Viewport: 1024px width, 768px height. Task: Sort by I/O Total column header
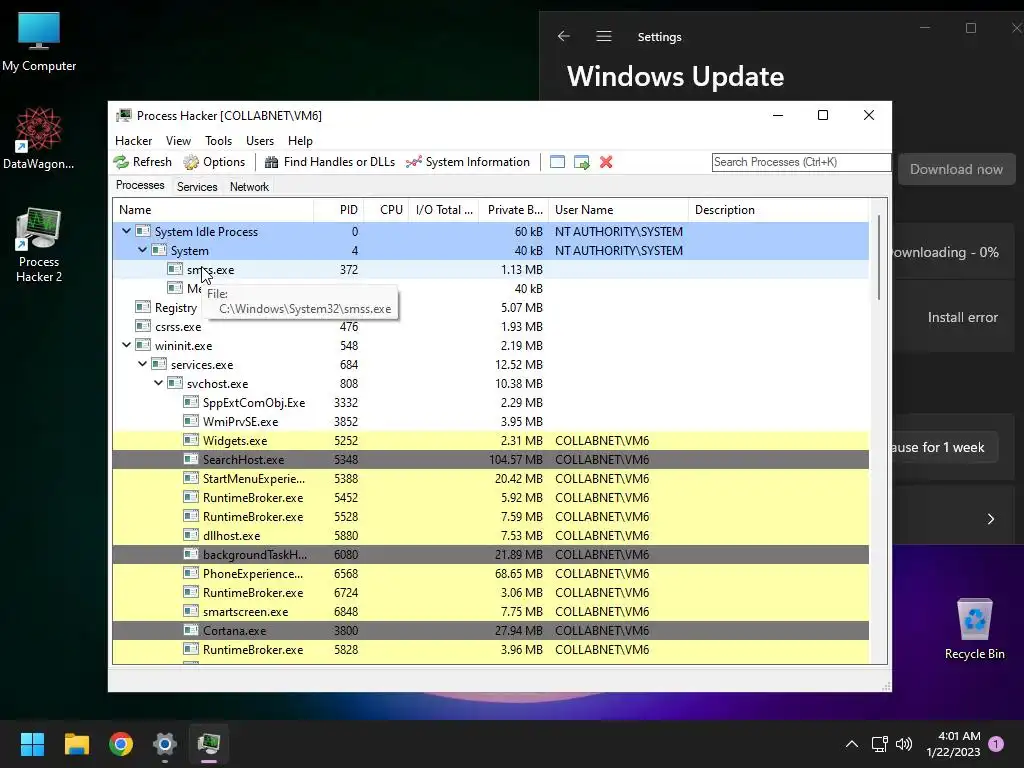(443, 210)
